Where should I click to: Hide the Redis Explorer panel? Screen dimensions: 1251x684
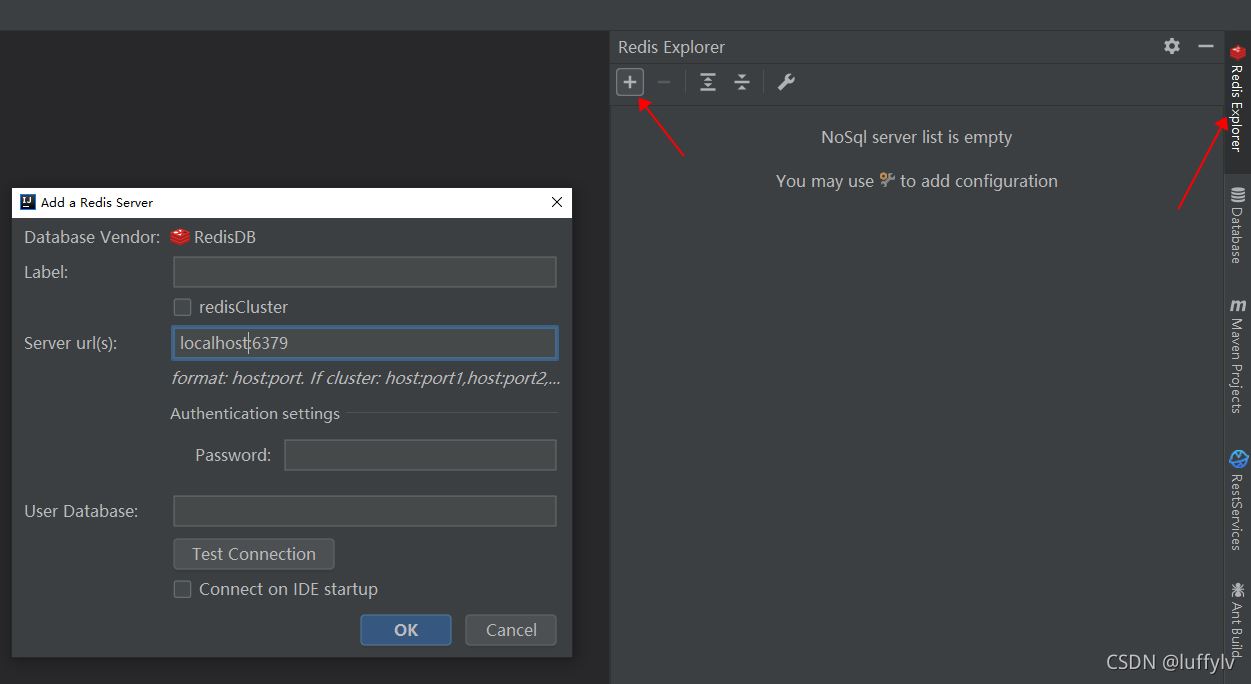tap(1206, 46)
